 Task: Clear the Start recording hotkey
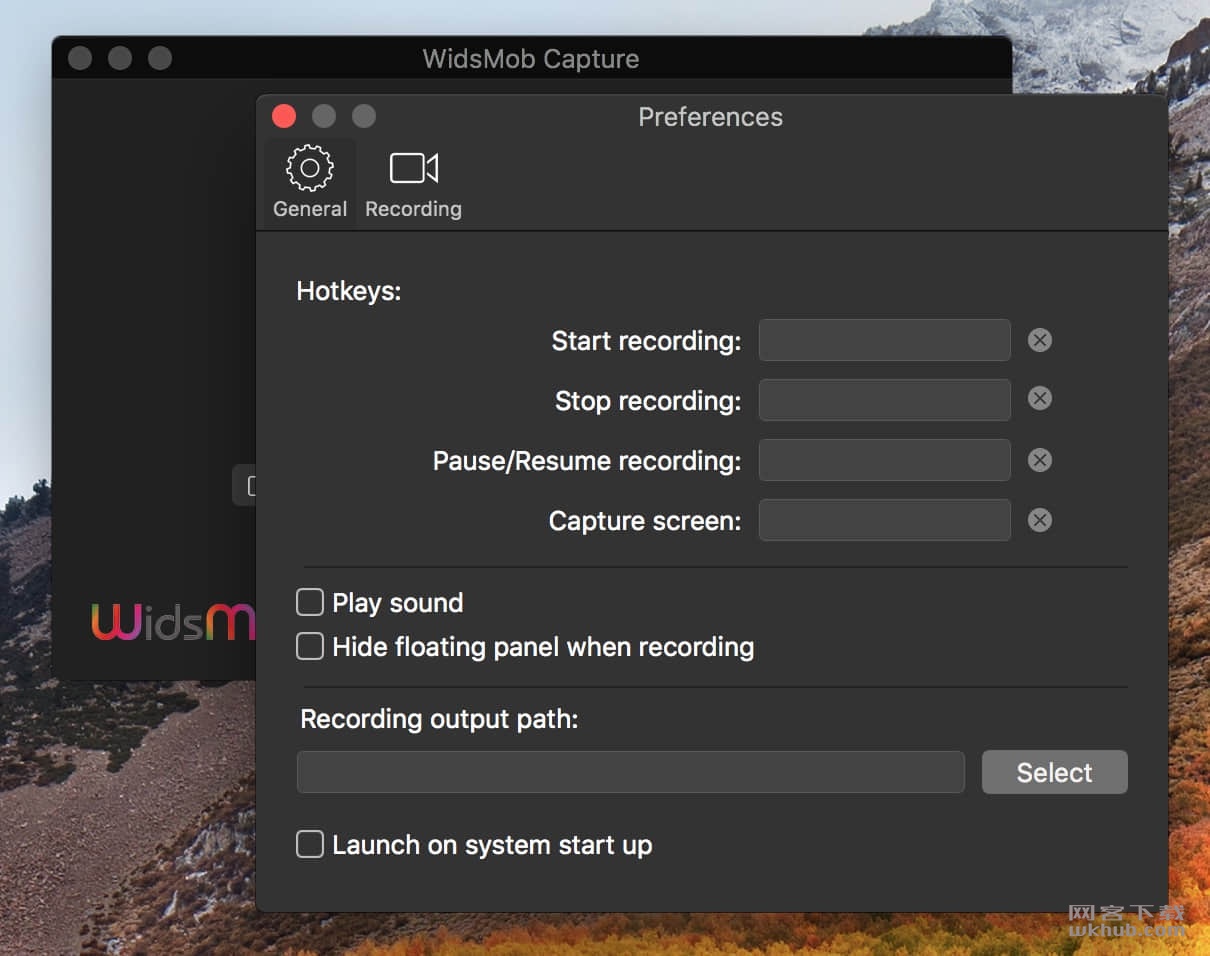(x=1040, y=340)
